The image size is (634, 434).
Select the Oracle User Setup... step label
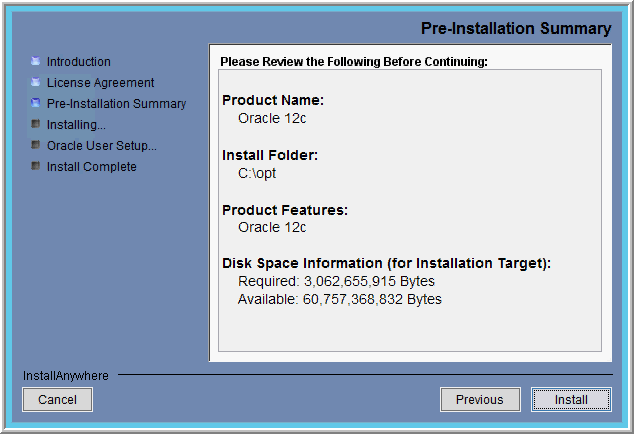(101, 146)
